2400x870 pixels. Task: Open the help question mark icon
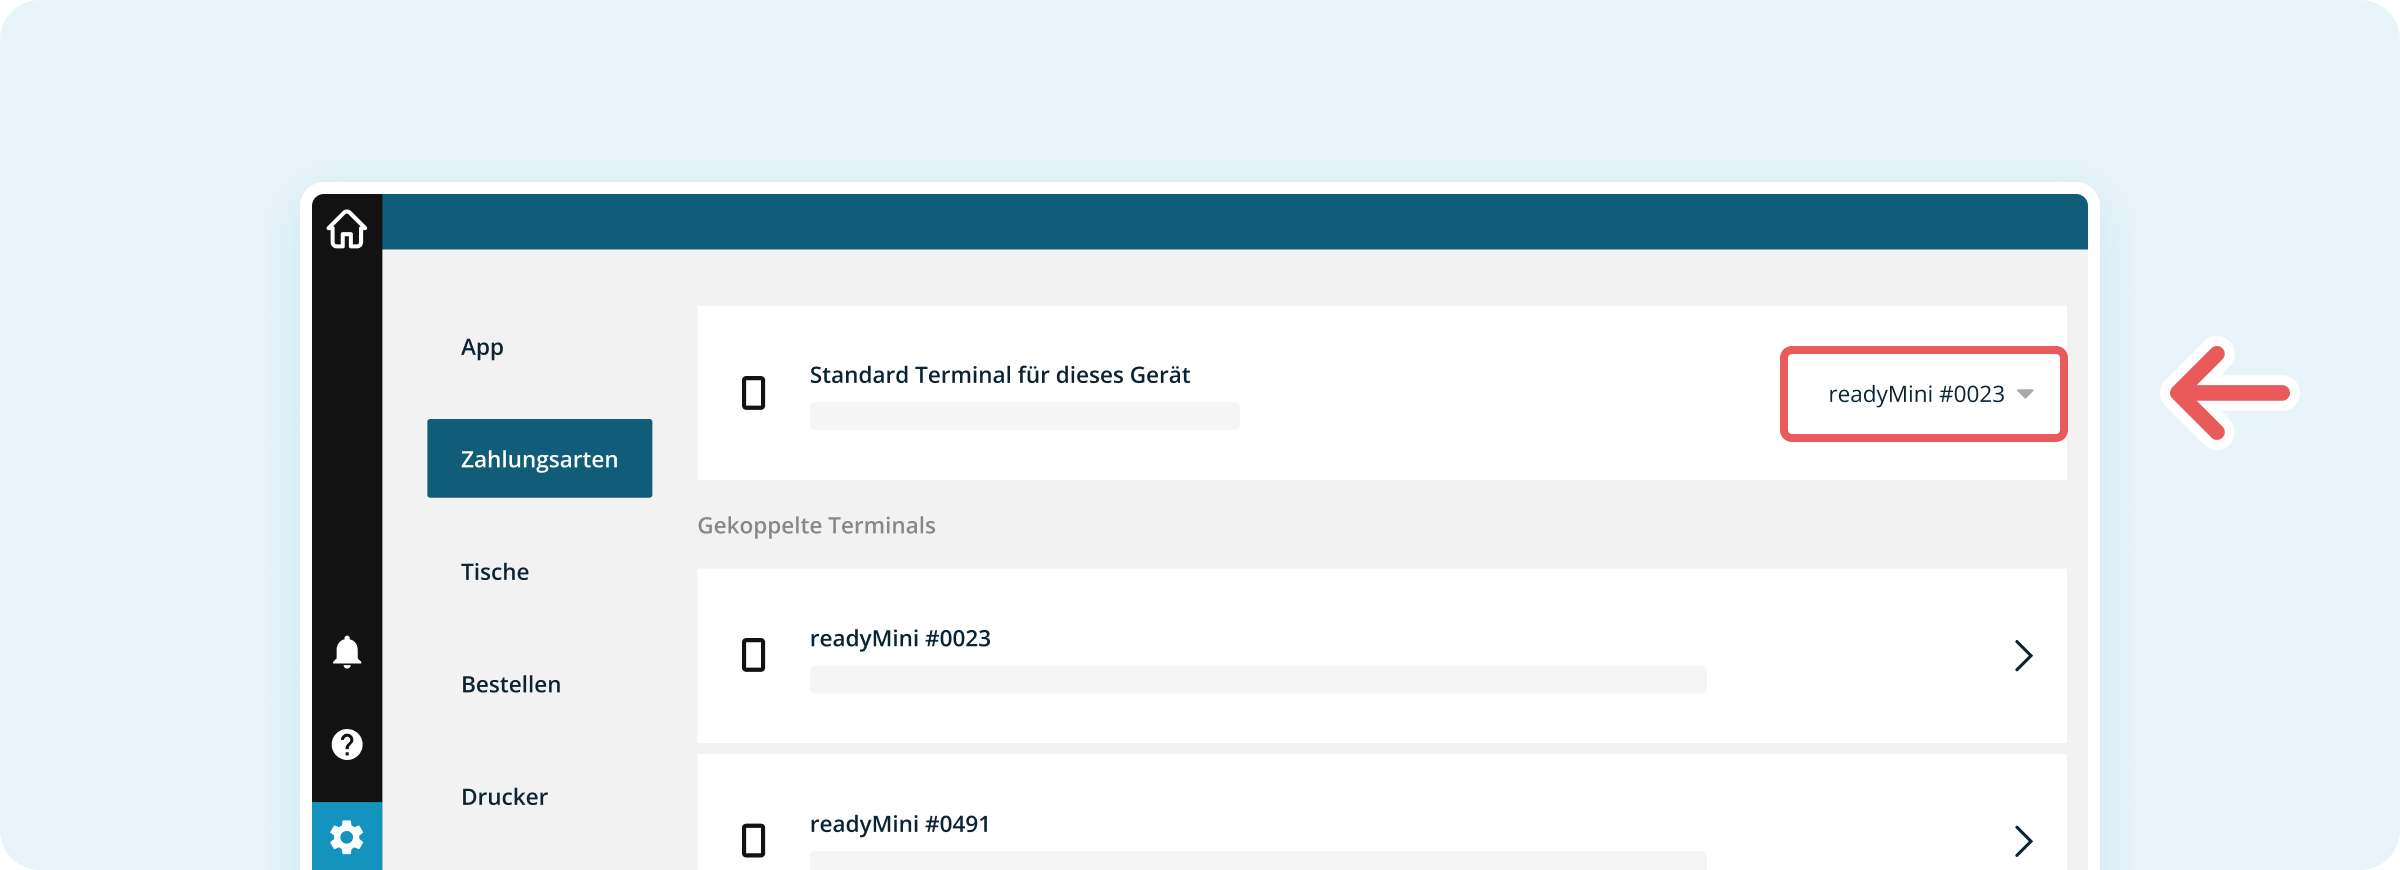[x=347, y=744]
